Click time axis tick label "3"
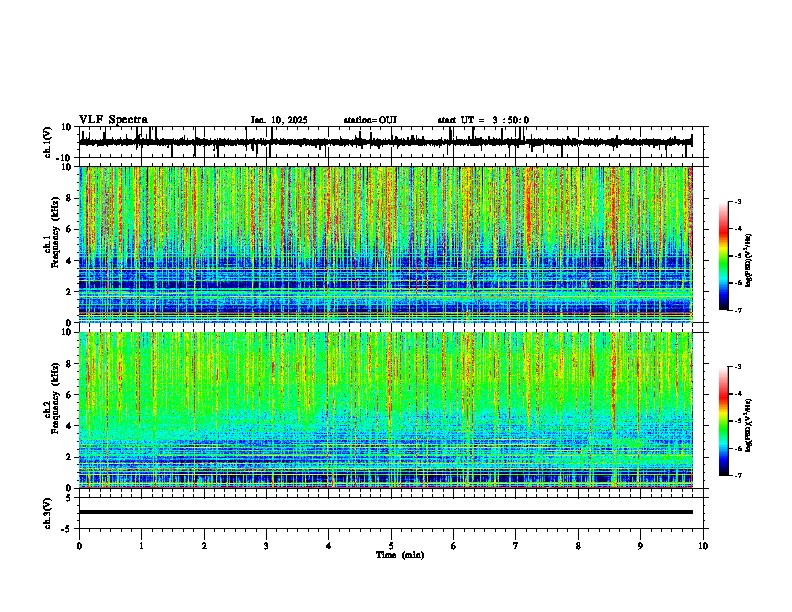This screenshot has height=612, width=792. (x=266, y=546)
